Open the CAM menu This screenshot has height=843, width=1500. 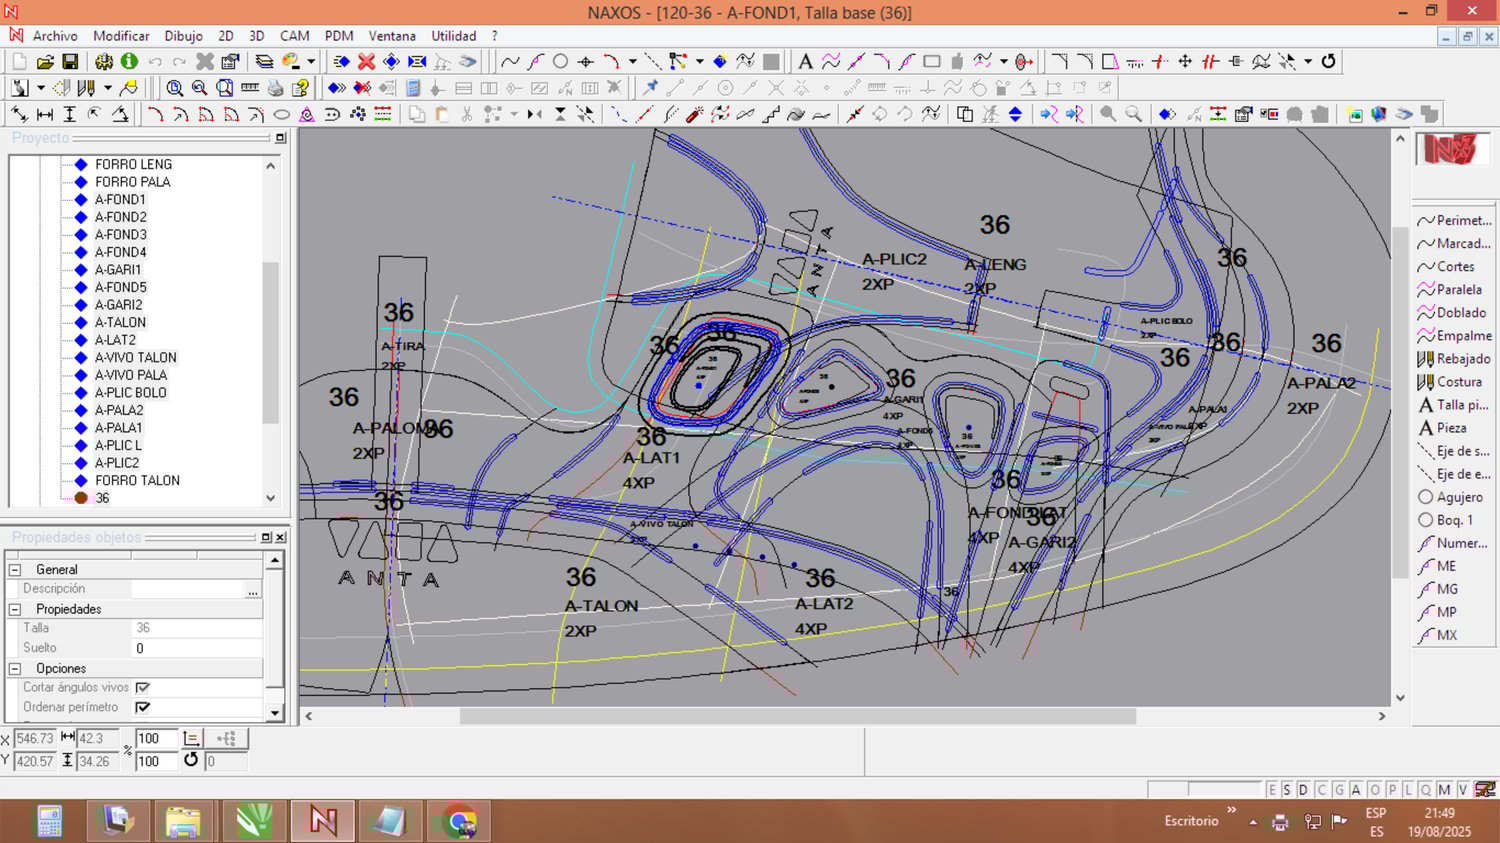pos(294,36)
